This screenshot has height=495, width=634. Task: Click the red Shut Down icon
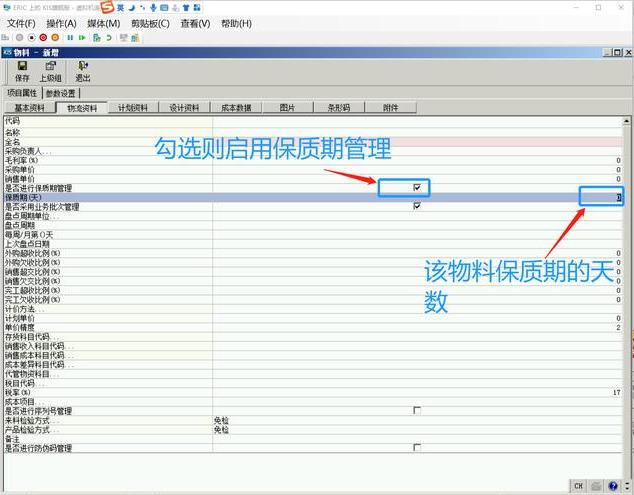tap(43, 38)
